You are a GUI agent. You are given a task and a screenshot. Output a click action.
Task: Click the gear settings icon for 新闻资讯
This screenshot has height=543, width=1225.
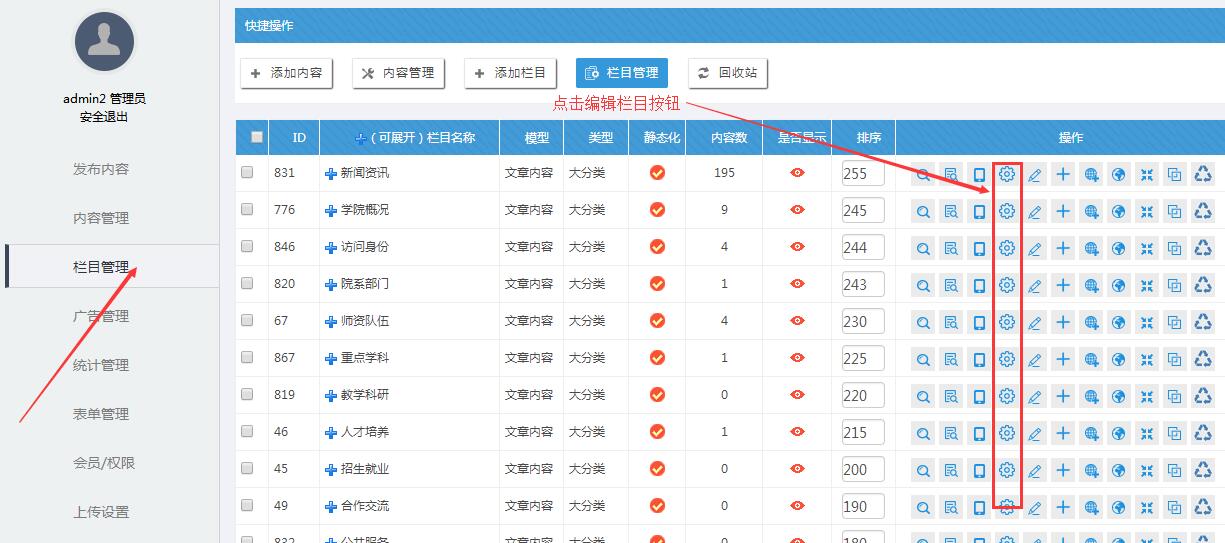pyautogui.click(x=1007, y=174)
